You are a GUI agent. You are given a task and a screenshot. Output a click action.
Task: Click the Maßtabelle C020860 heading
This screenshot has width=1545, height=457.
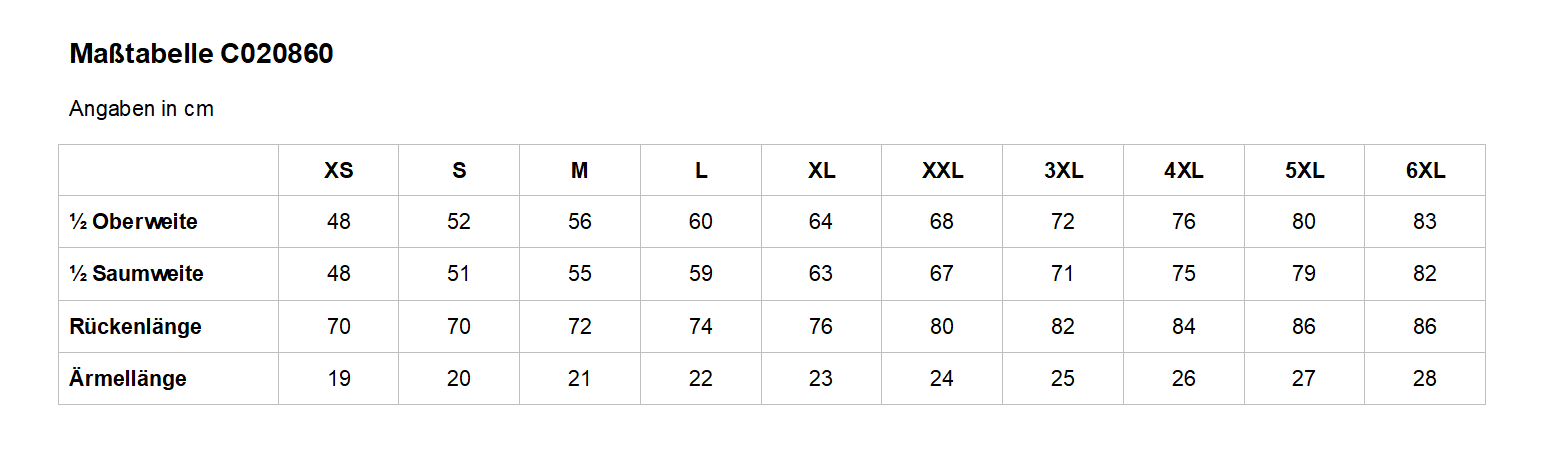click(201, 55)
